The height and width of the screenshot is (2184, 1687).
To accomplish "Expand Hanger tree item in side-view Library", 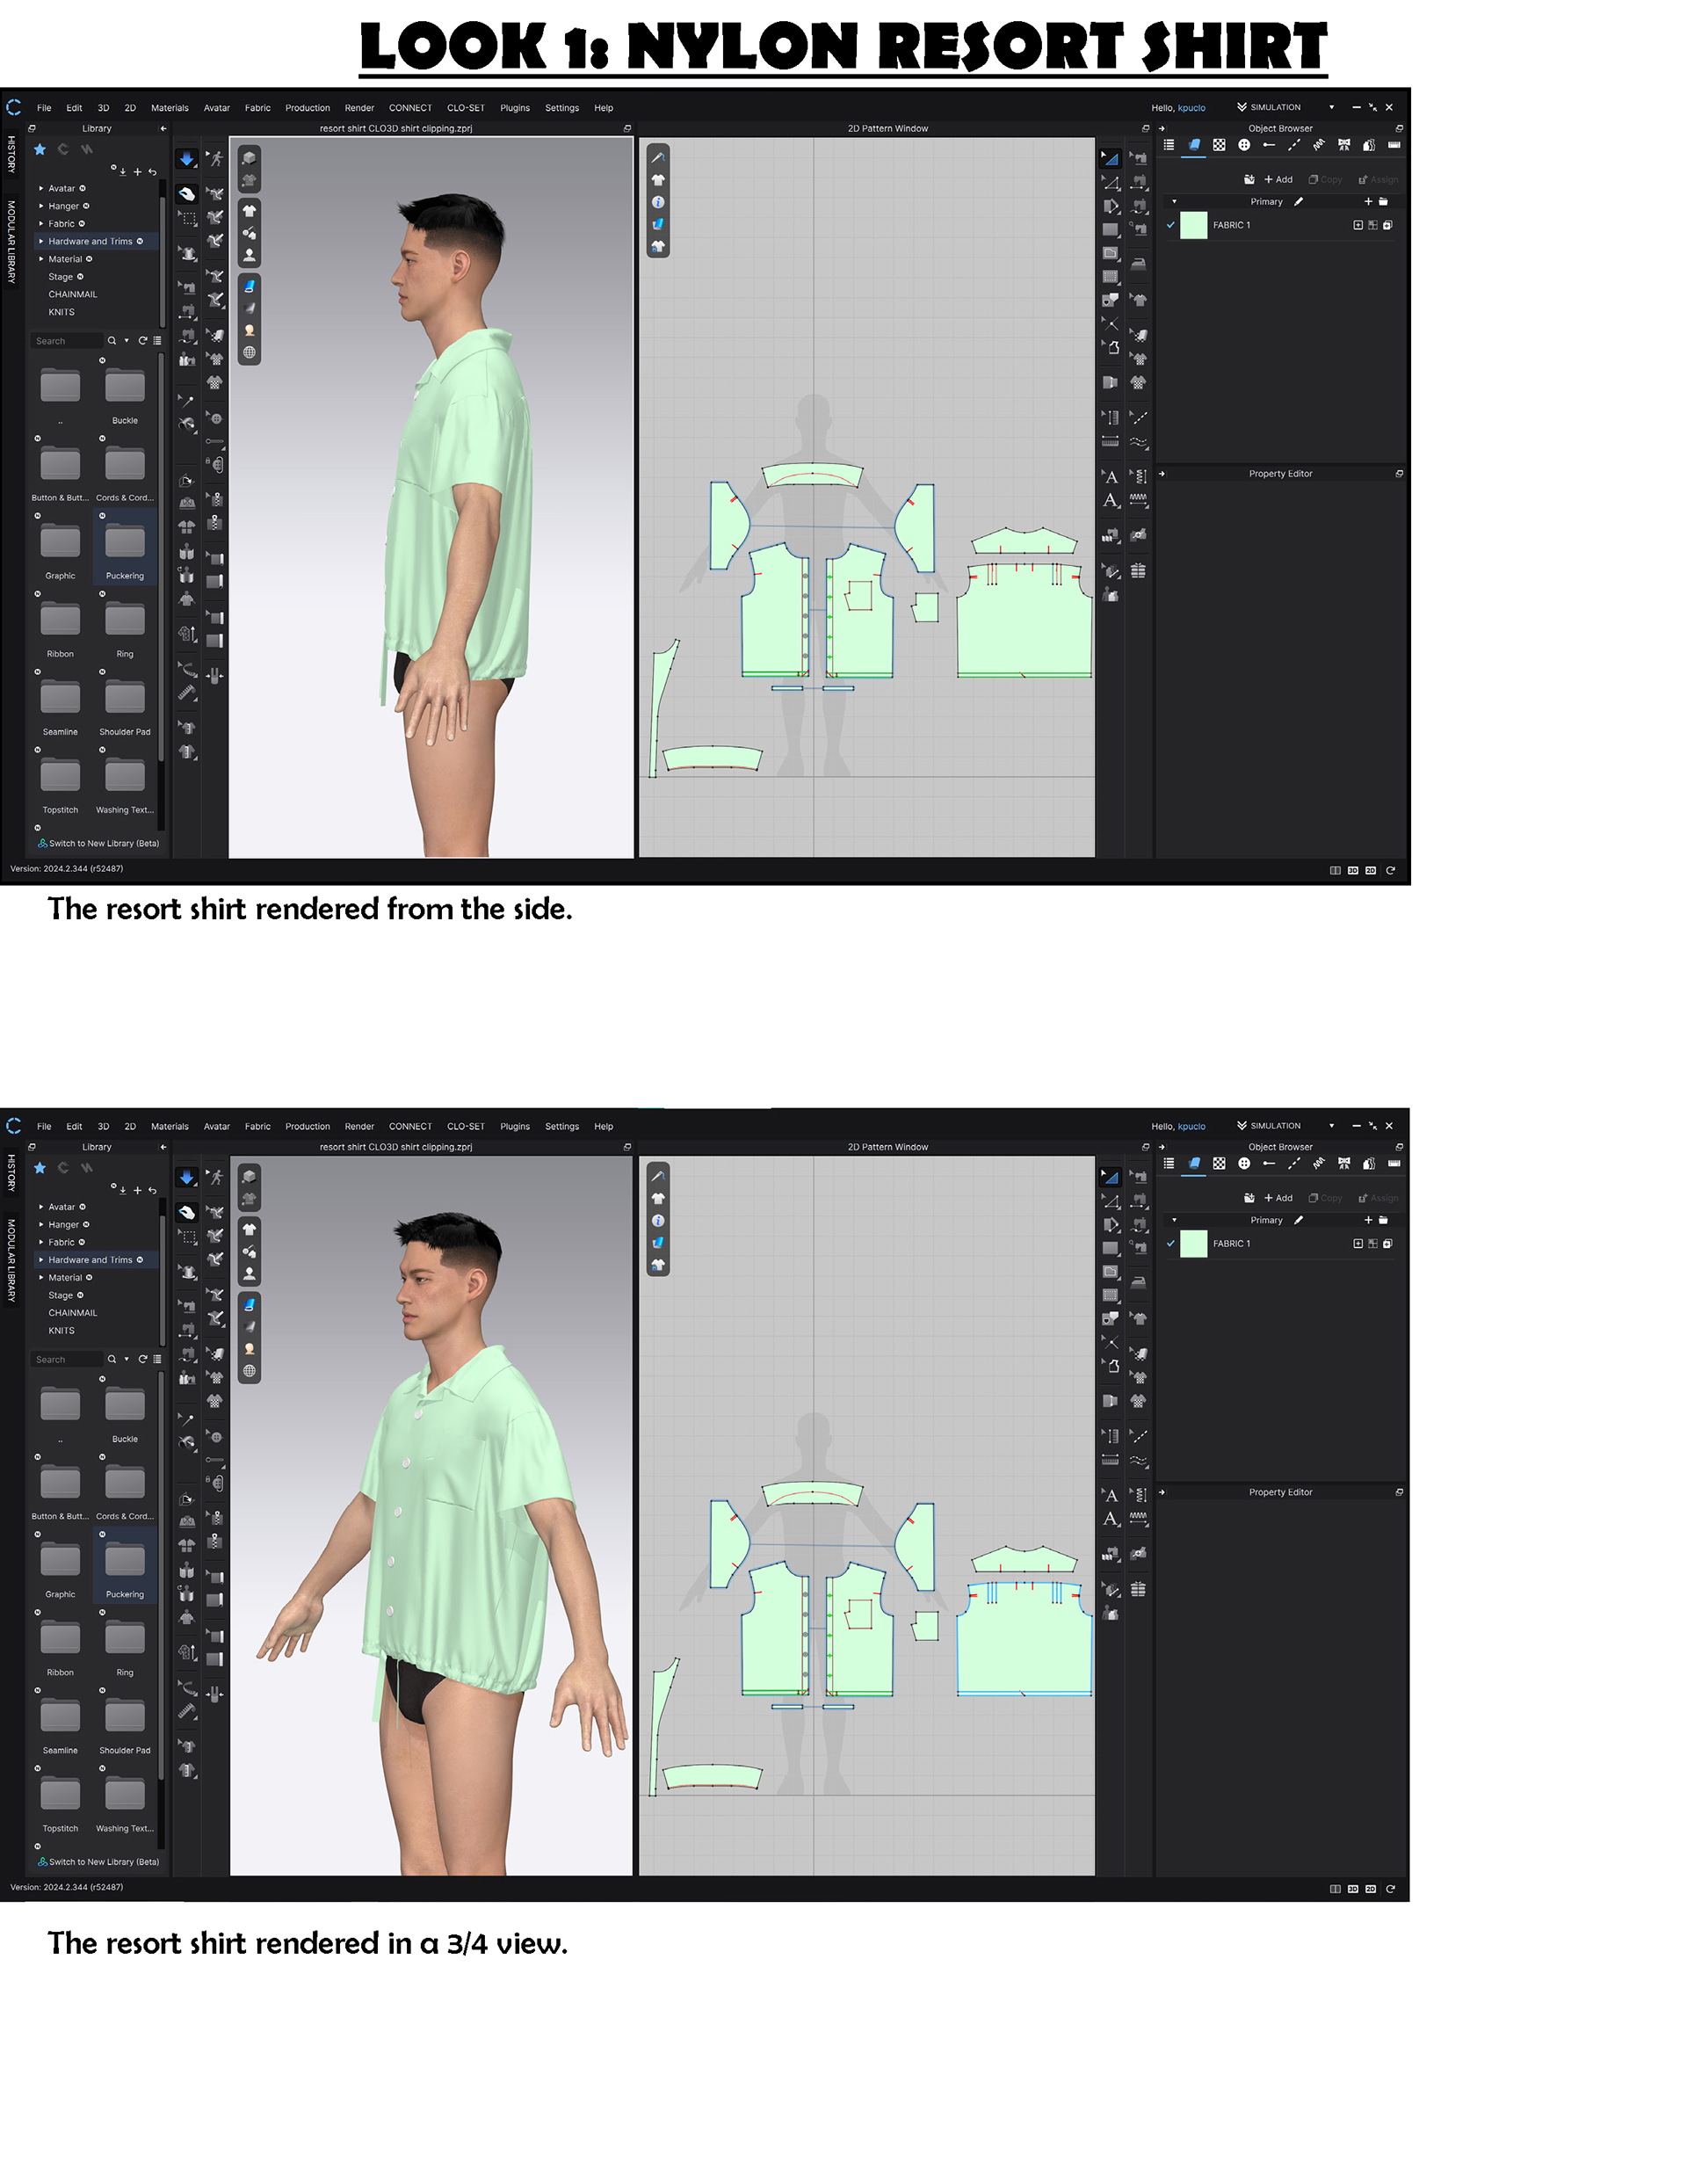I will pos(41,206).
